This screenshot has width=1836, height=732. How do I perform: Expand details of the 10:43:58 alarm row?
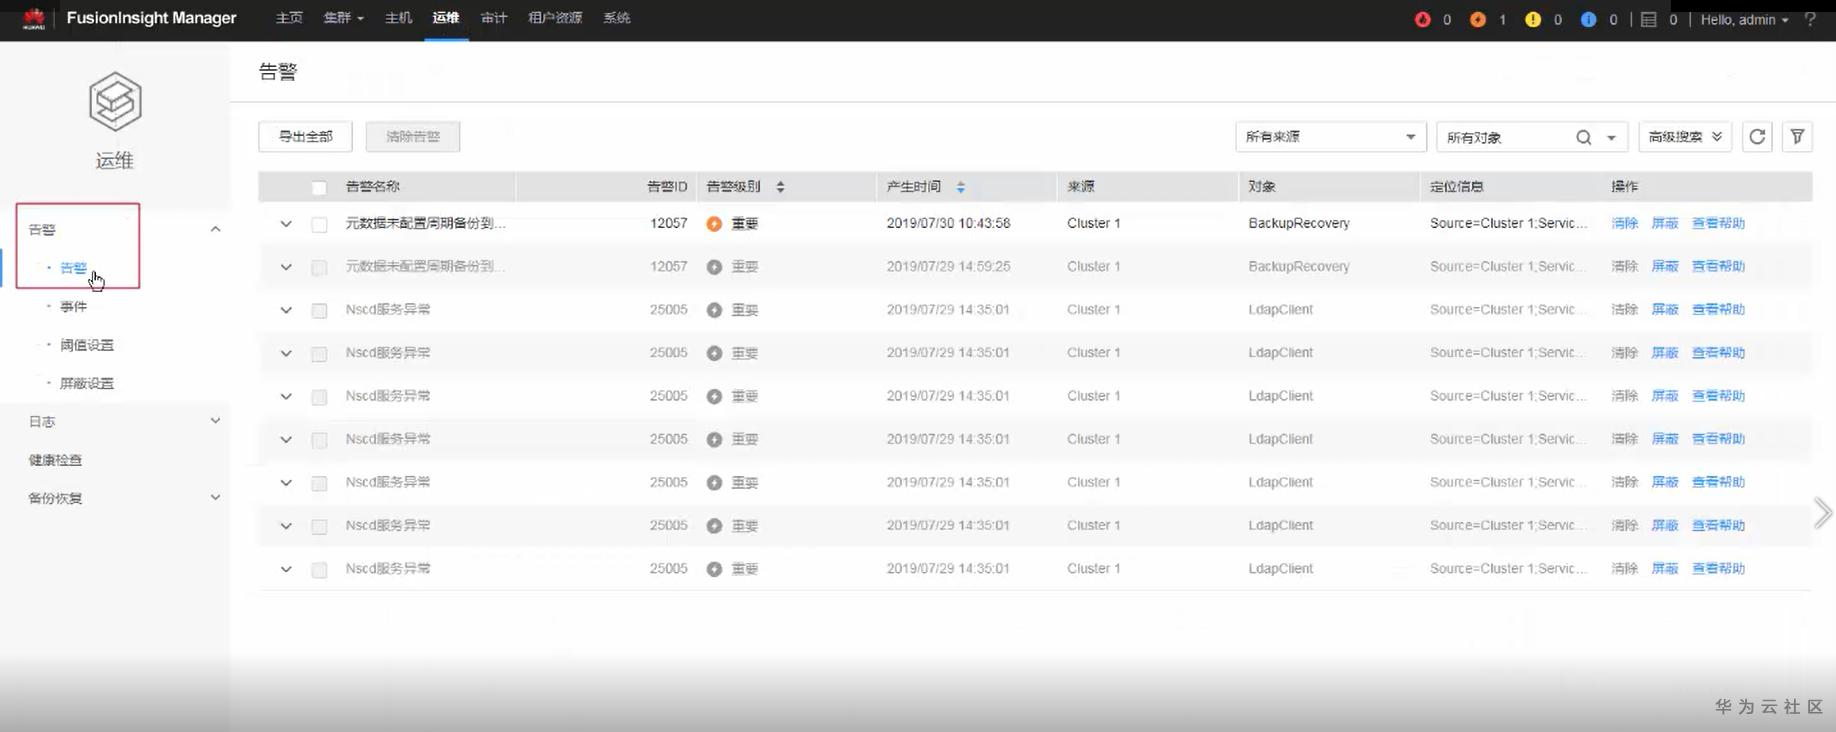[286, 224]
